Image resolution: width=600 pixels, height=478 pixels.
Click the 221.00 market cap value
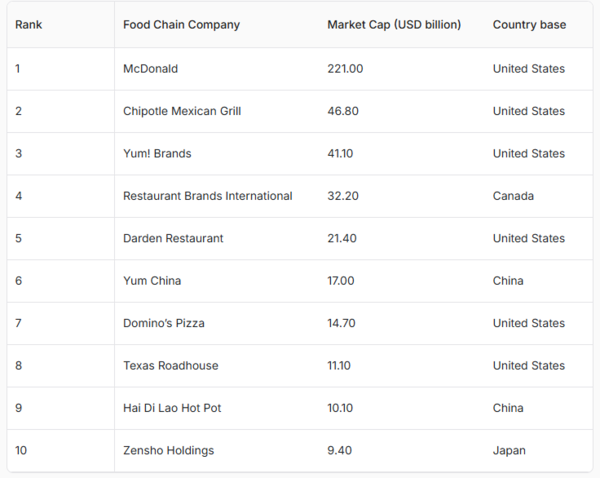coord(345,69)
